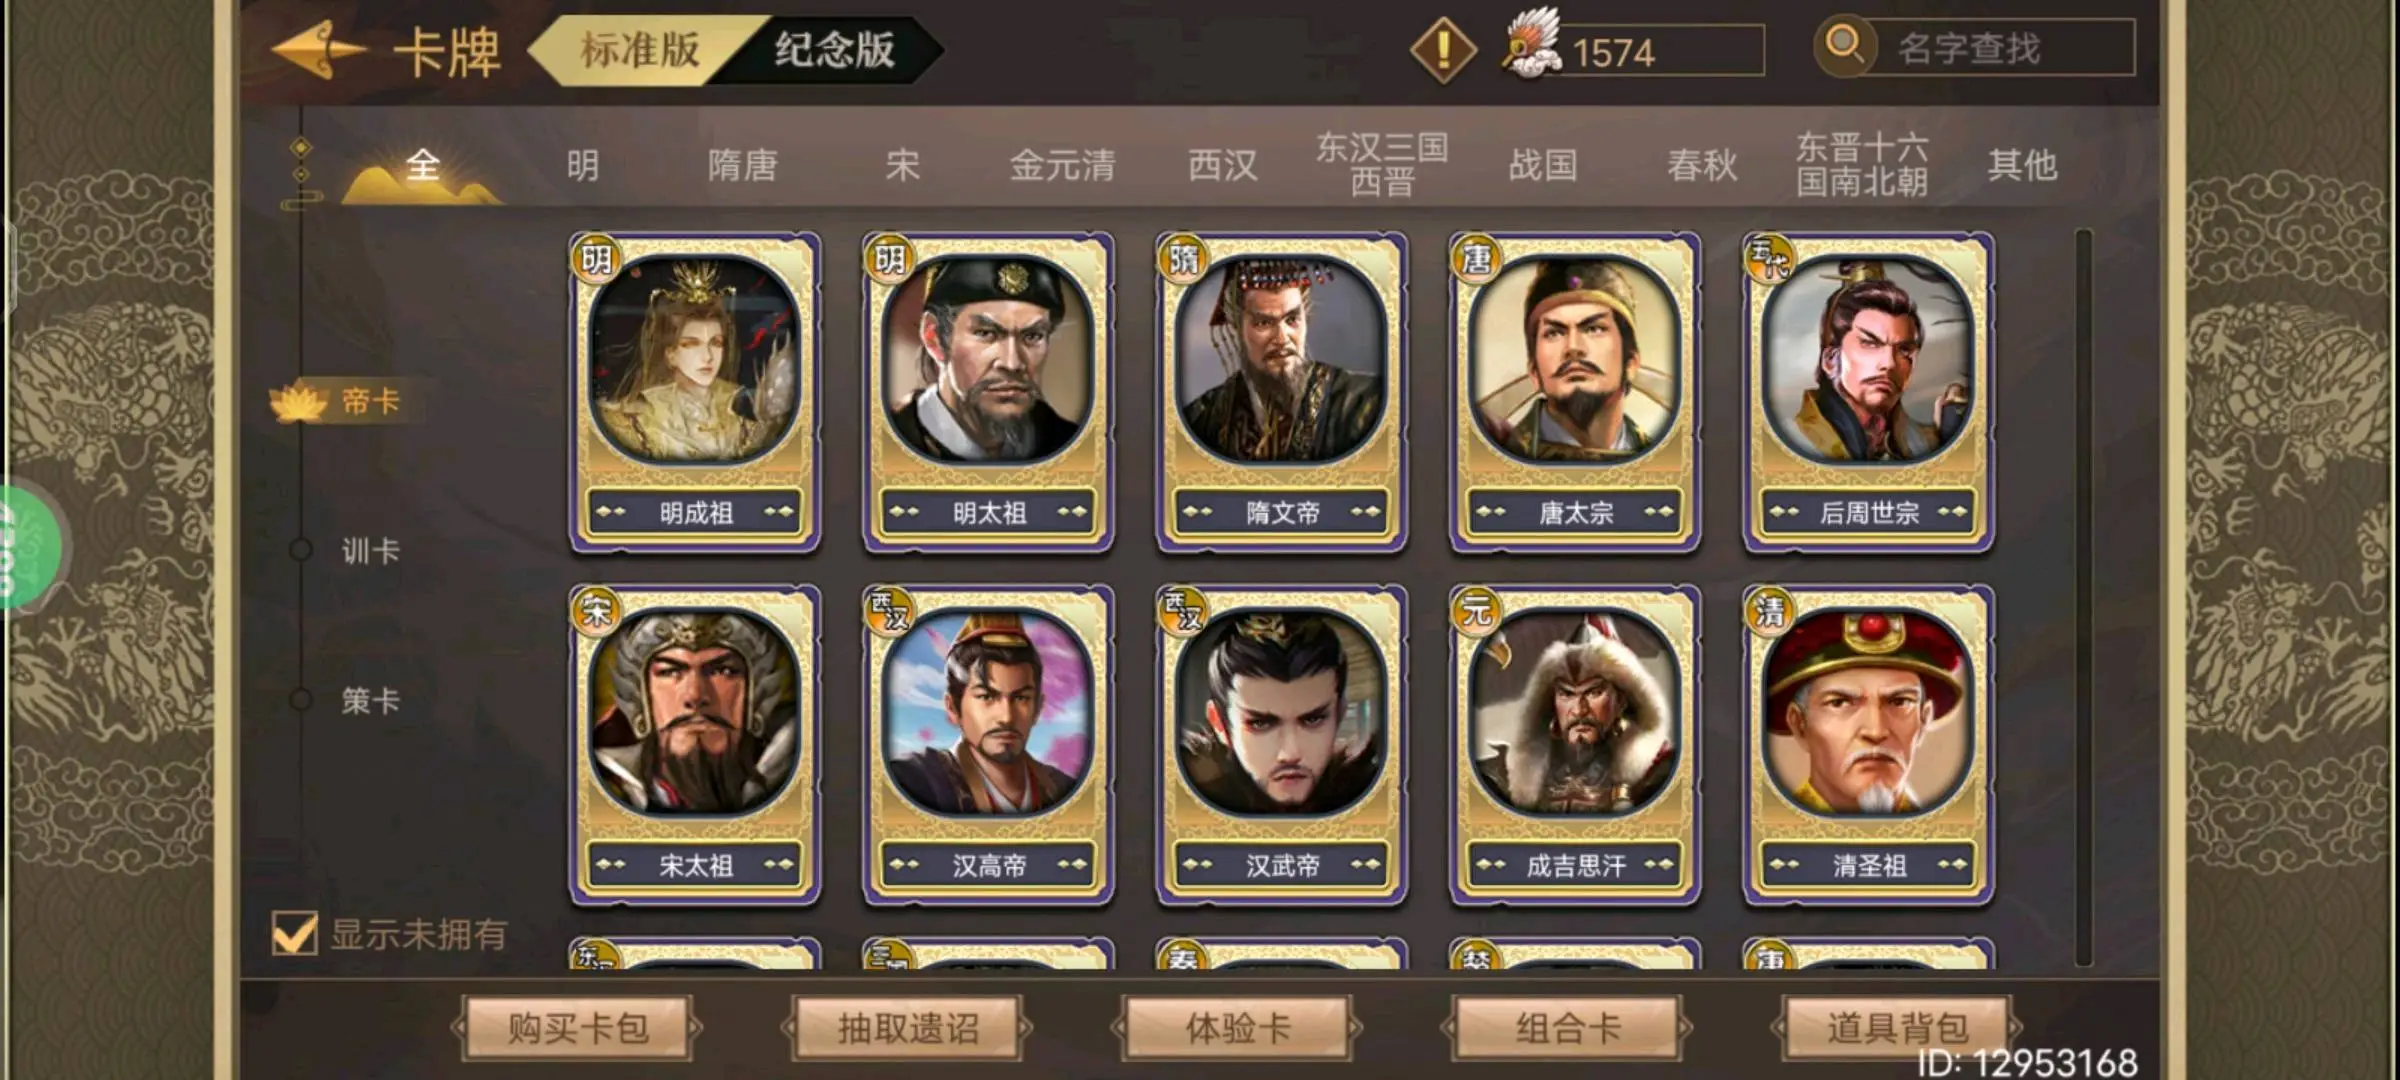
Task: Switch to 纪念版 edition toggle
Action: coord(834,49)
